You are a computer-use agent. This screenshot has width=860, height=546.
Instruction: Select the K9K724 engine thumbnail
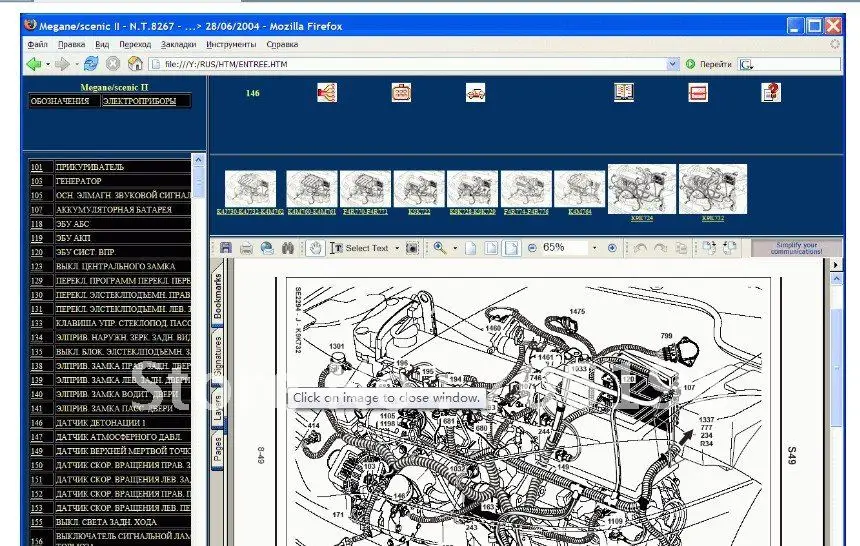(x=642, y=189)
